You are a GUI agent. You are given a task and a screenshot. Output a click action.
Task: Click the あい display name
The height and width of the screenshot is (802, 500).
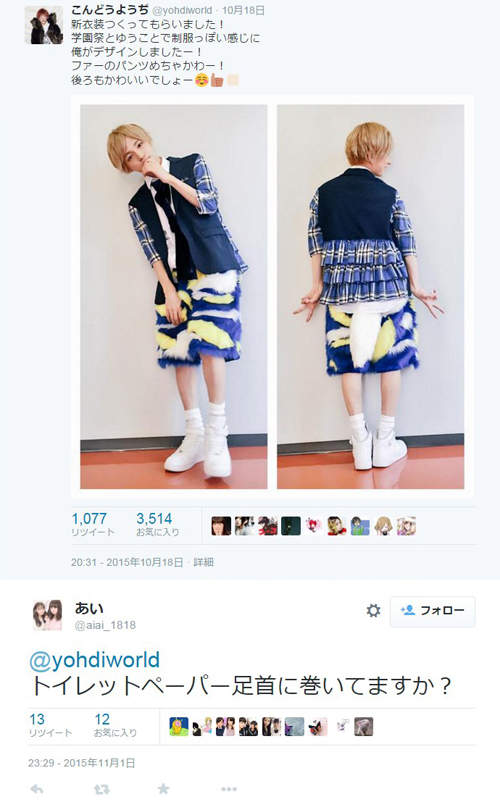click(x=89, y=608)
